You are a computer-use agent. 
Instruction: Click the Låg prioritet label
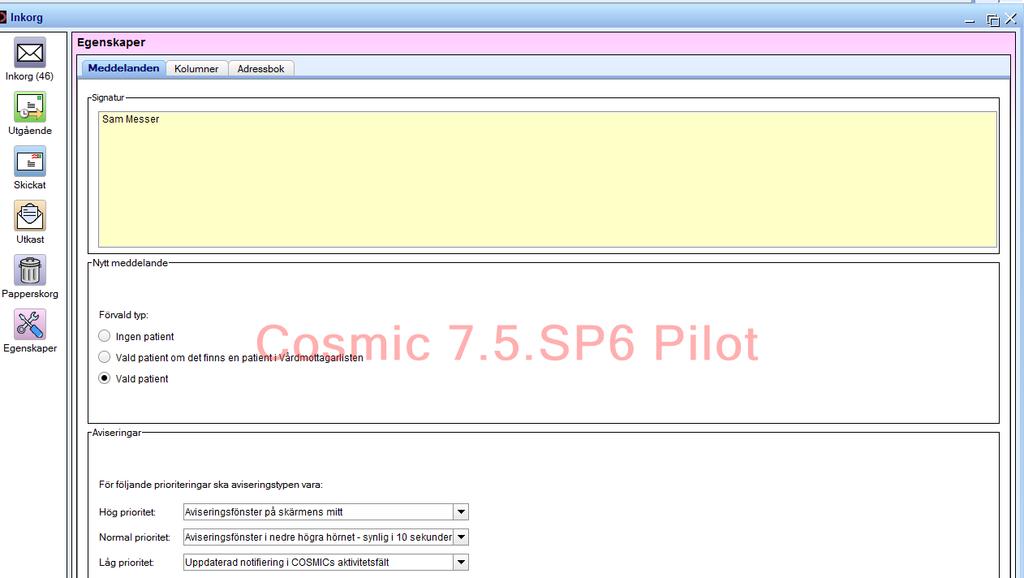pos(127,562)
